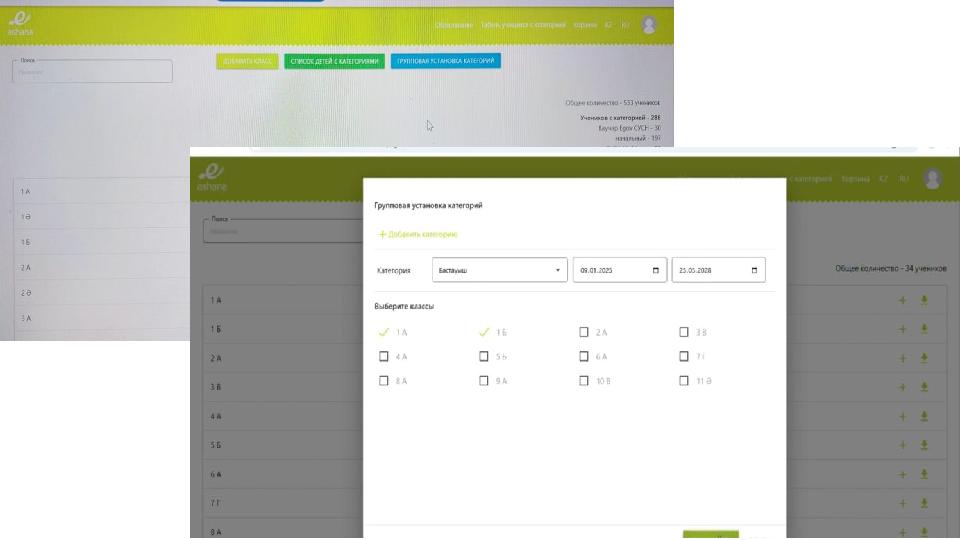Check the 2 А class checkbox
Screen dimensions: 960x540
pyautogui.click(x=583, y=332)
